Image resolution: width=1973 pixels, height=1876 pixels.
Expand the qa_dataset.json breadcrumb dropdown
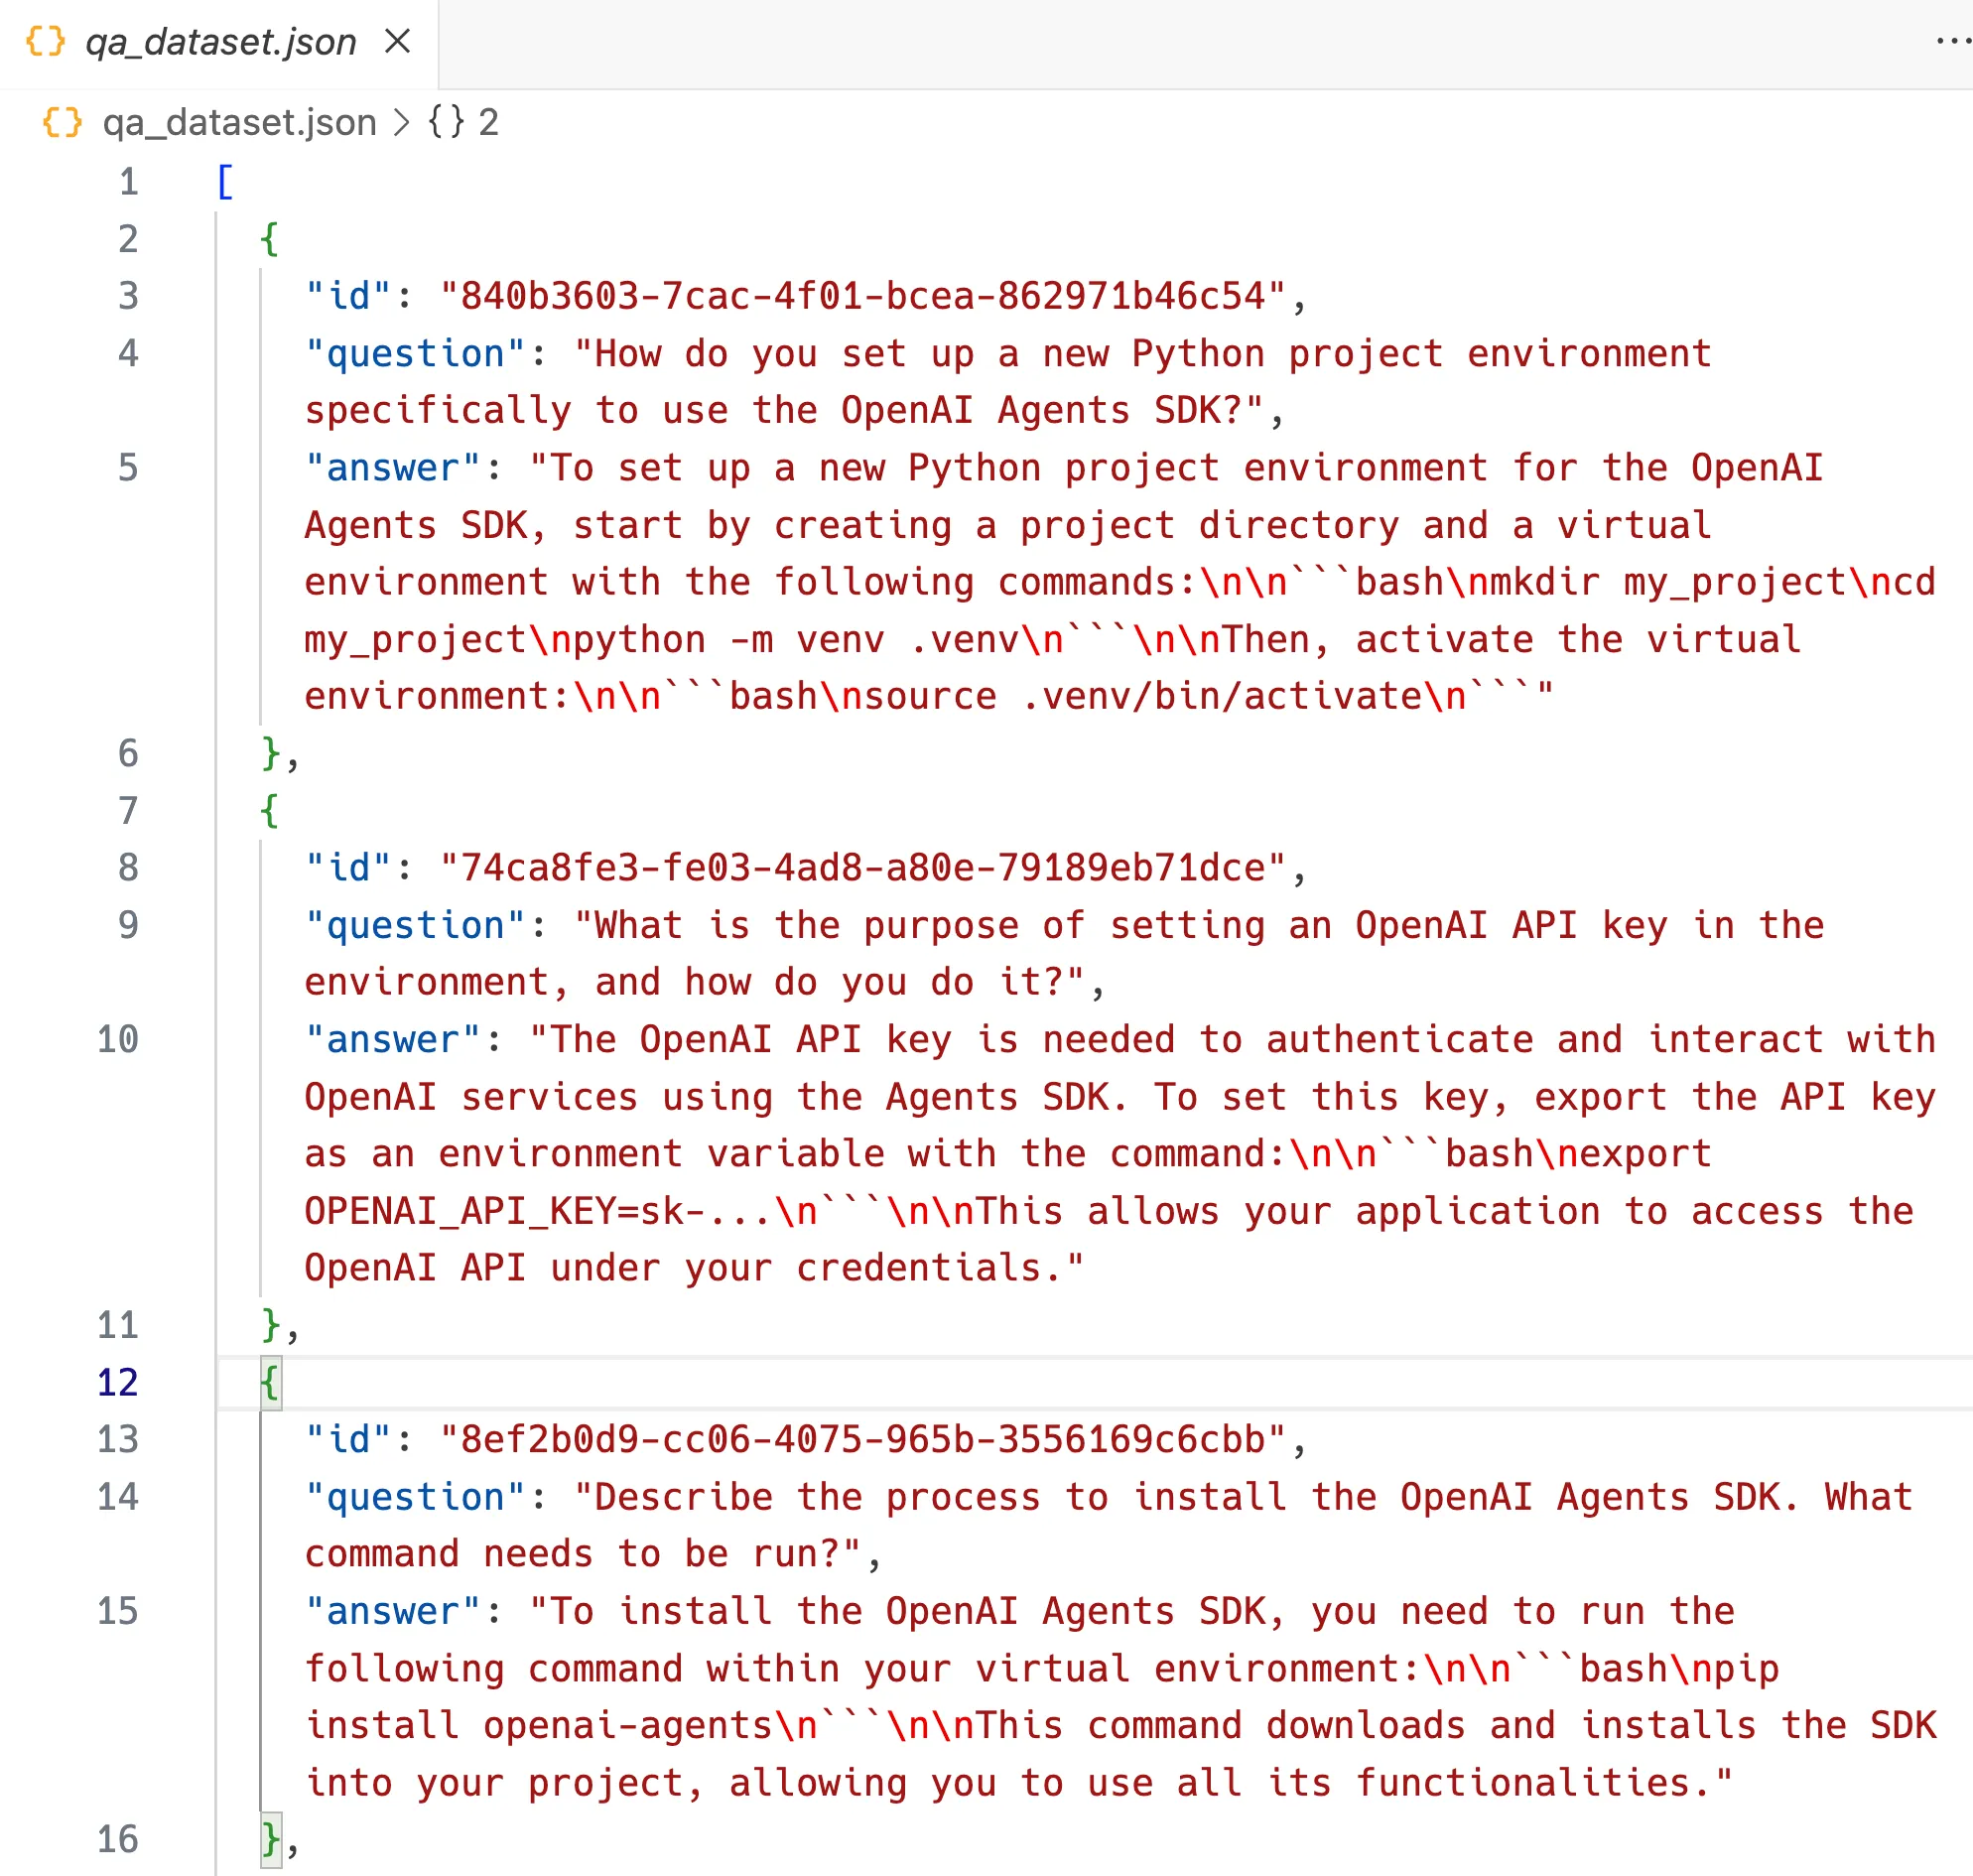(x=240, y=121)
